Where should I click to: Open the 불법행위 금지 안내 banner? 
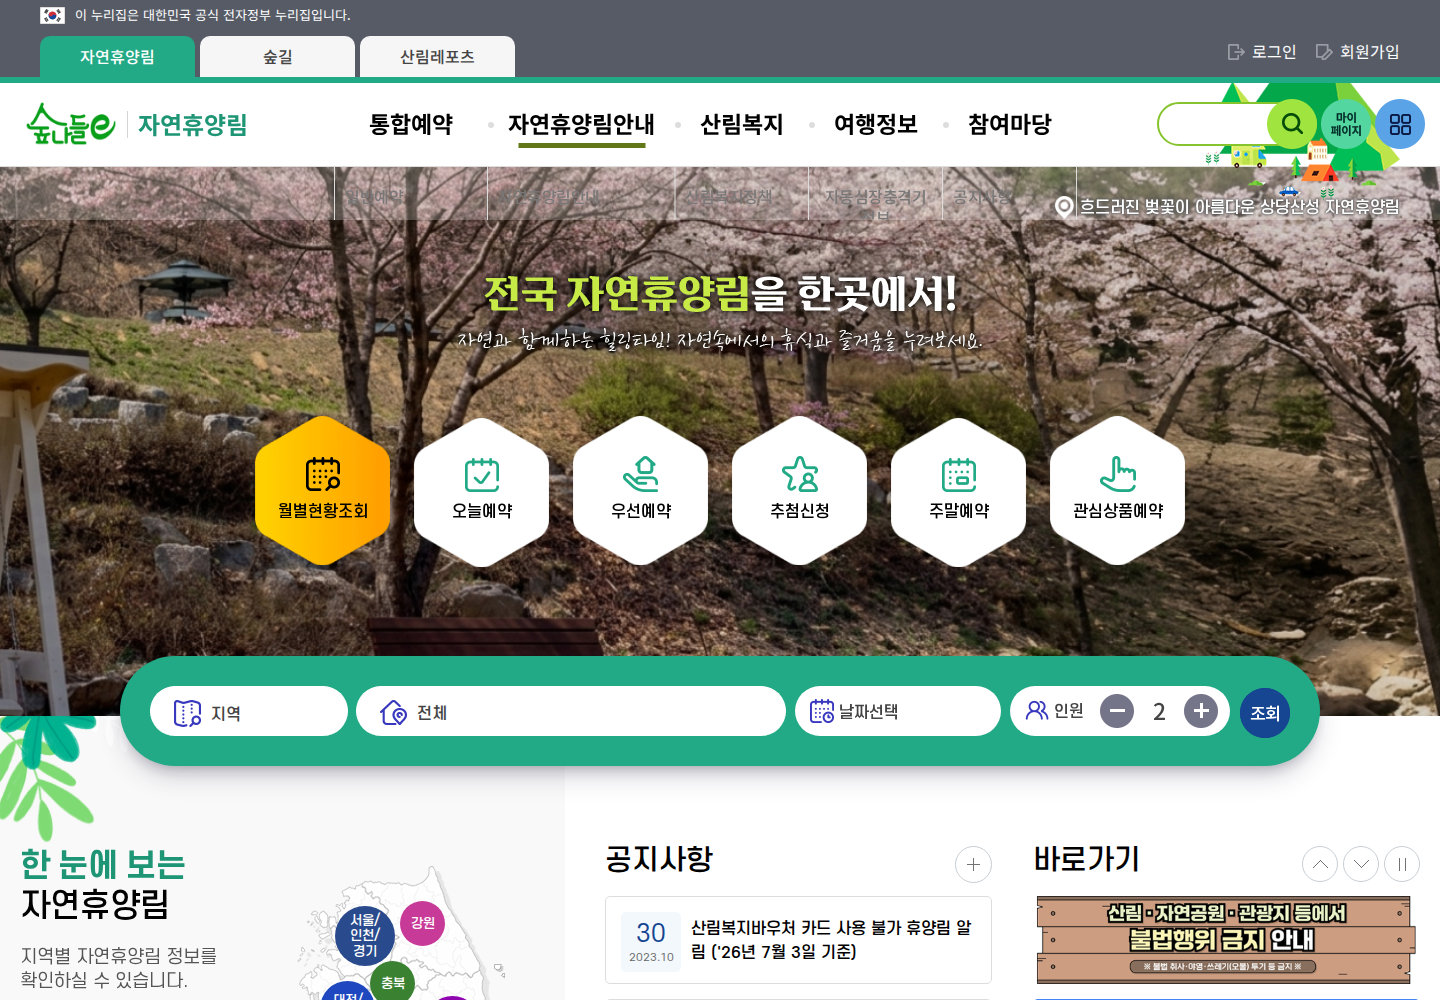point(1227,940)
